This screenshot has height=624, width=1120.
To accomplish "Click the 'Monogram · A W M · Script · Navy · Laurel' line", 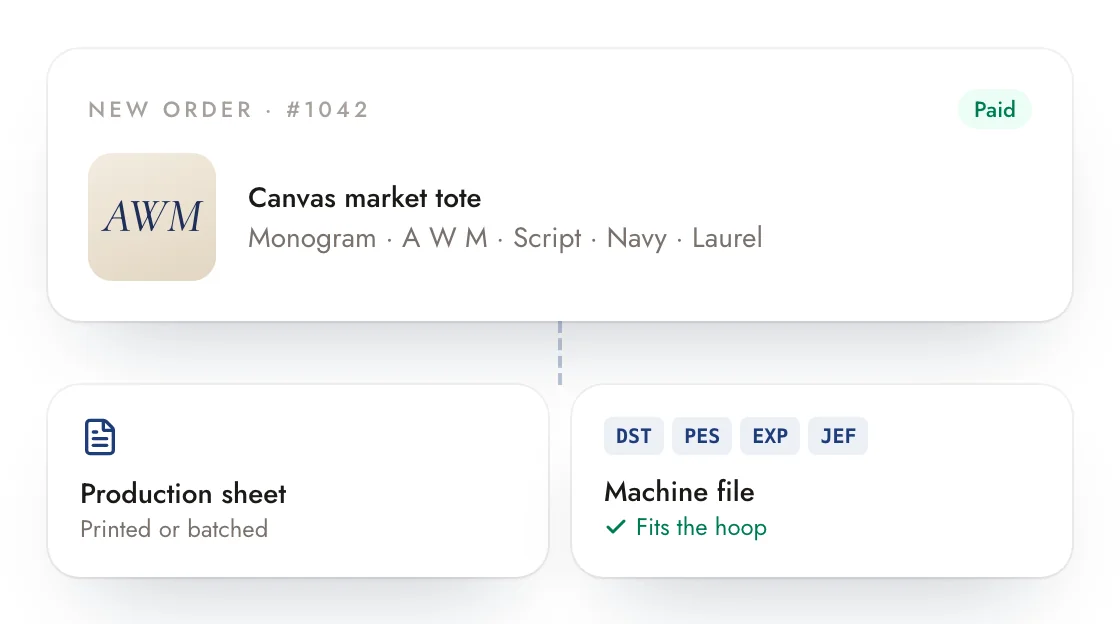I will [505, 238].
